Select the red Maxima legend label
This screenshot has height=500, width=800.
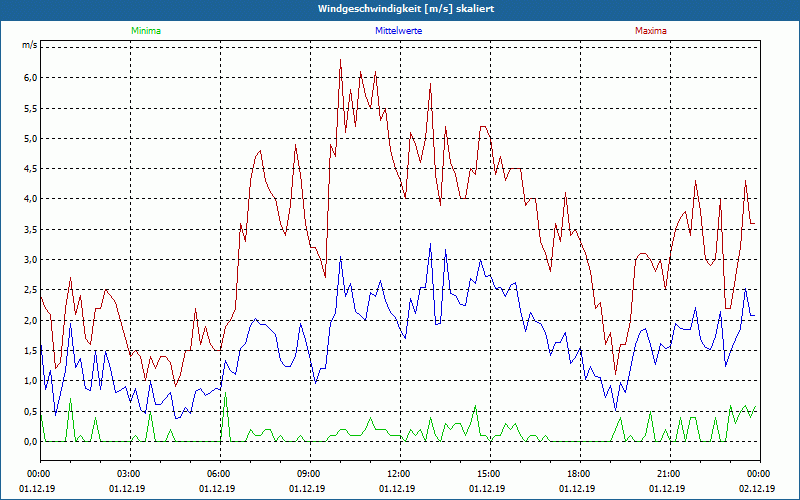651,31
